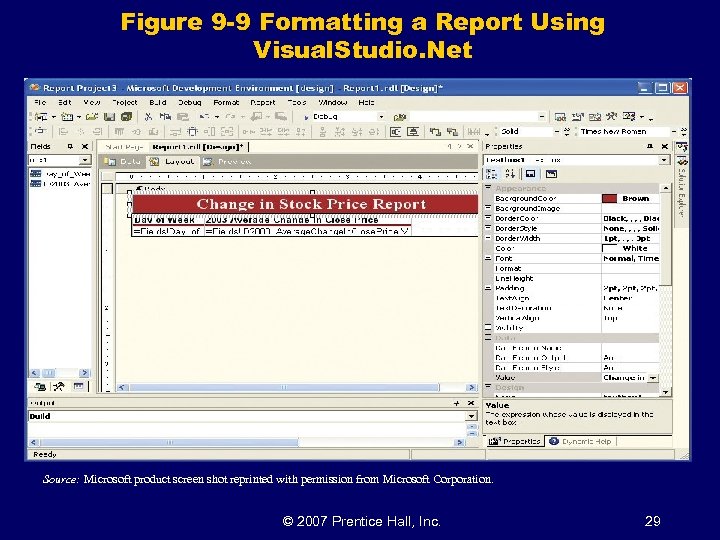Click Make Same Width layout icon

(175, 132)
